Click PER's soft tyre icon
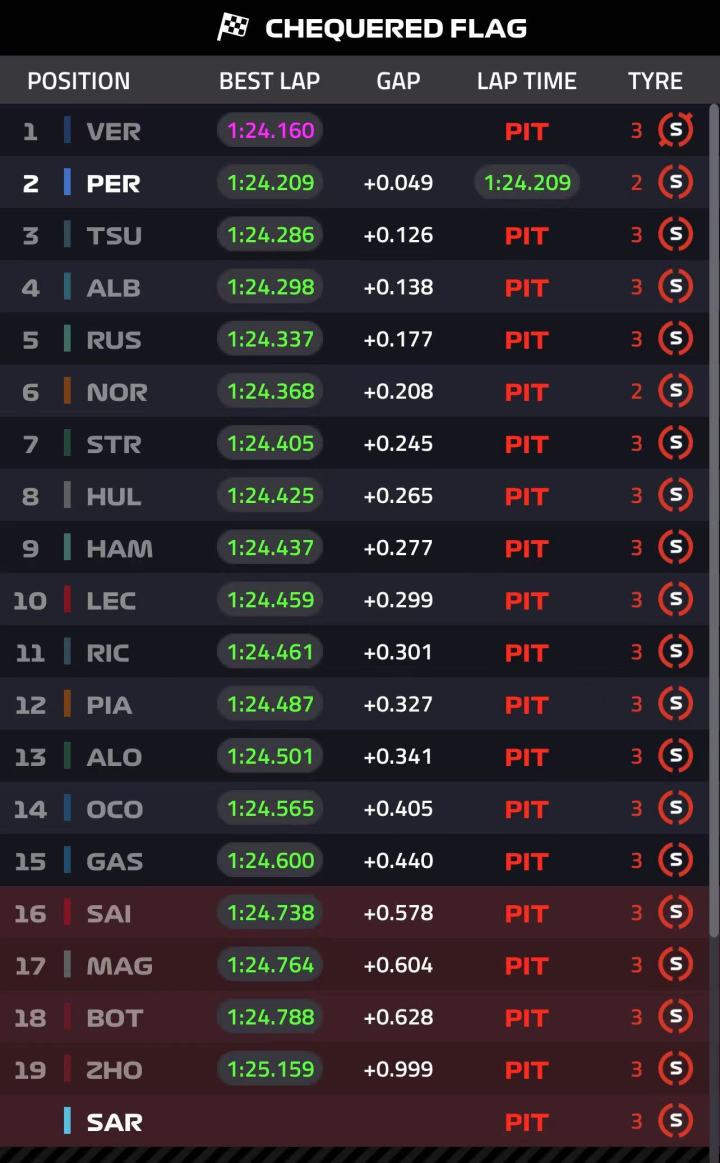The width and height of the screenshot is (720, 1163). point(676,182)
